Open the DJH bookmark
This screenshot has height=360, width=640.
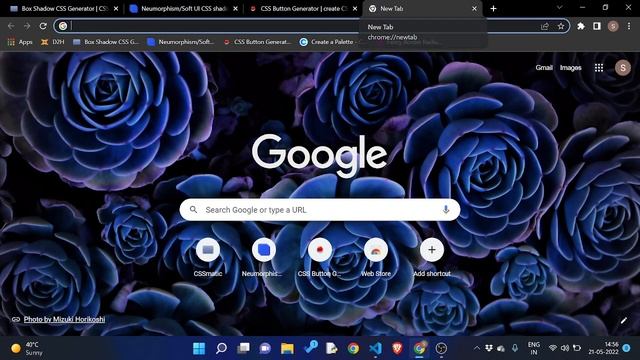tap(53, 42)
